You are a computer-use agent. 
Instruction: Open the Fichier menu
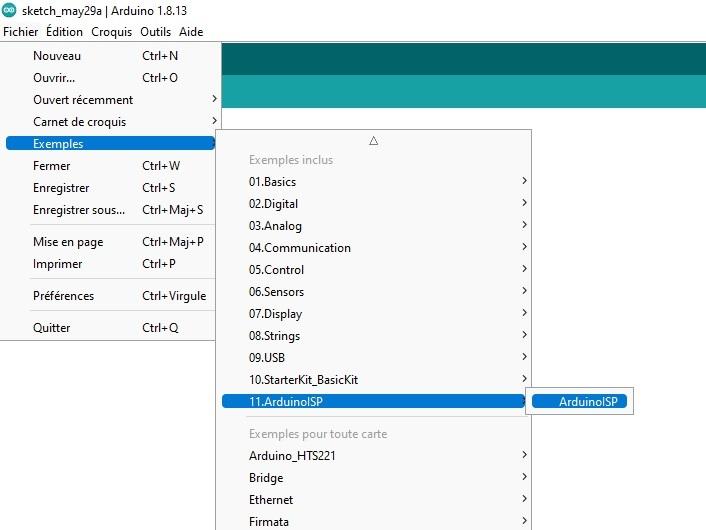(x=21, y=32)
